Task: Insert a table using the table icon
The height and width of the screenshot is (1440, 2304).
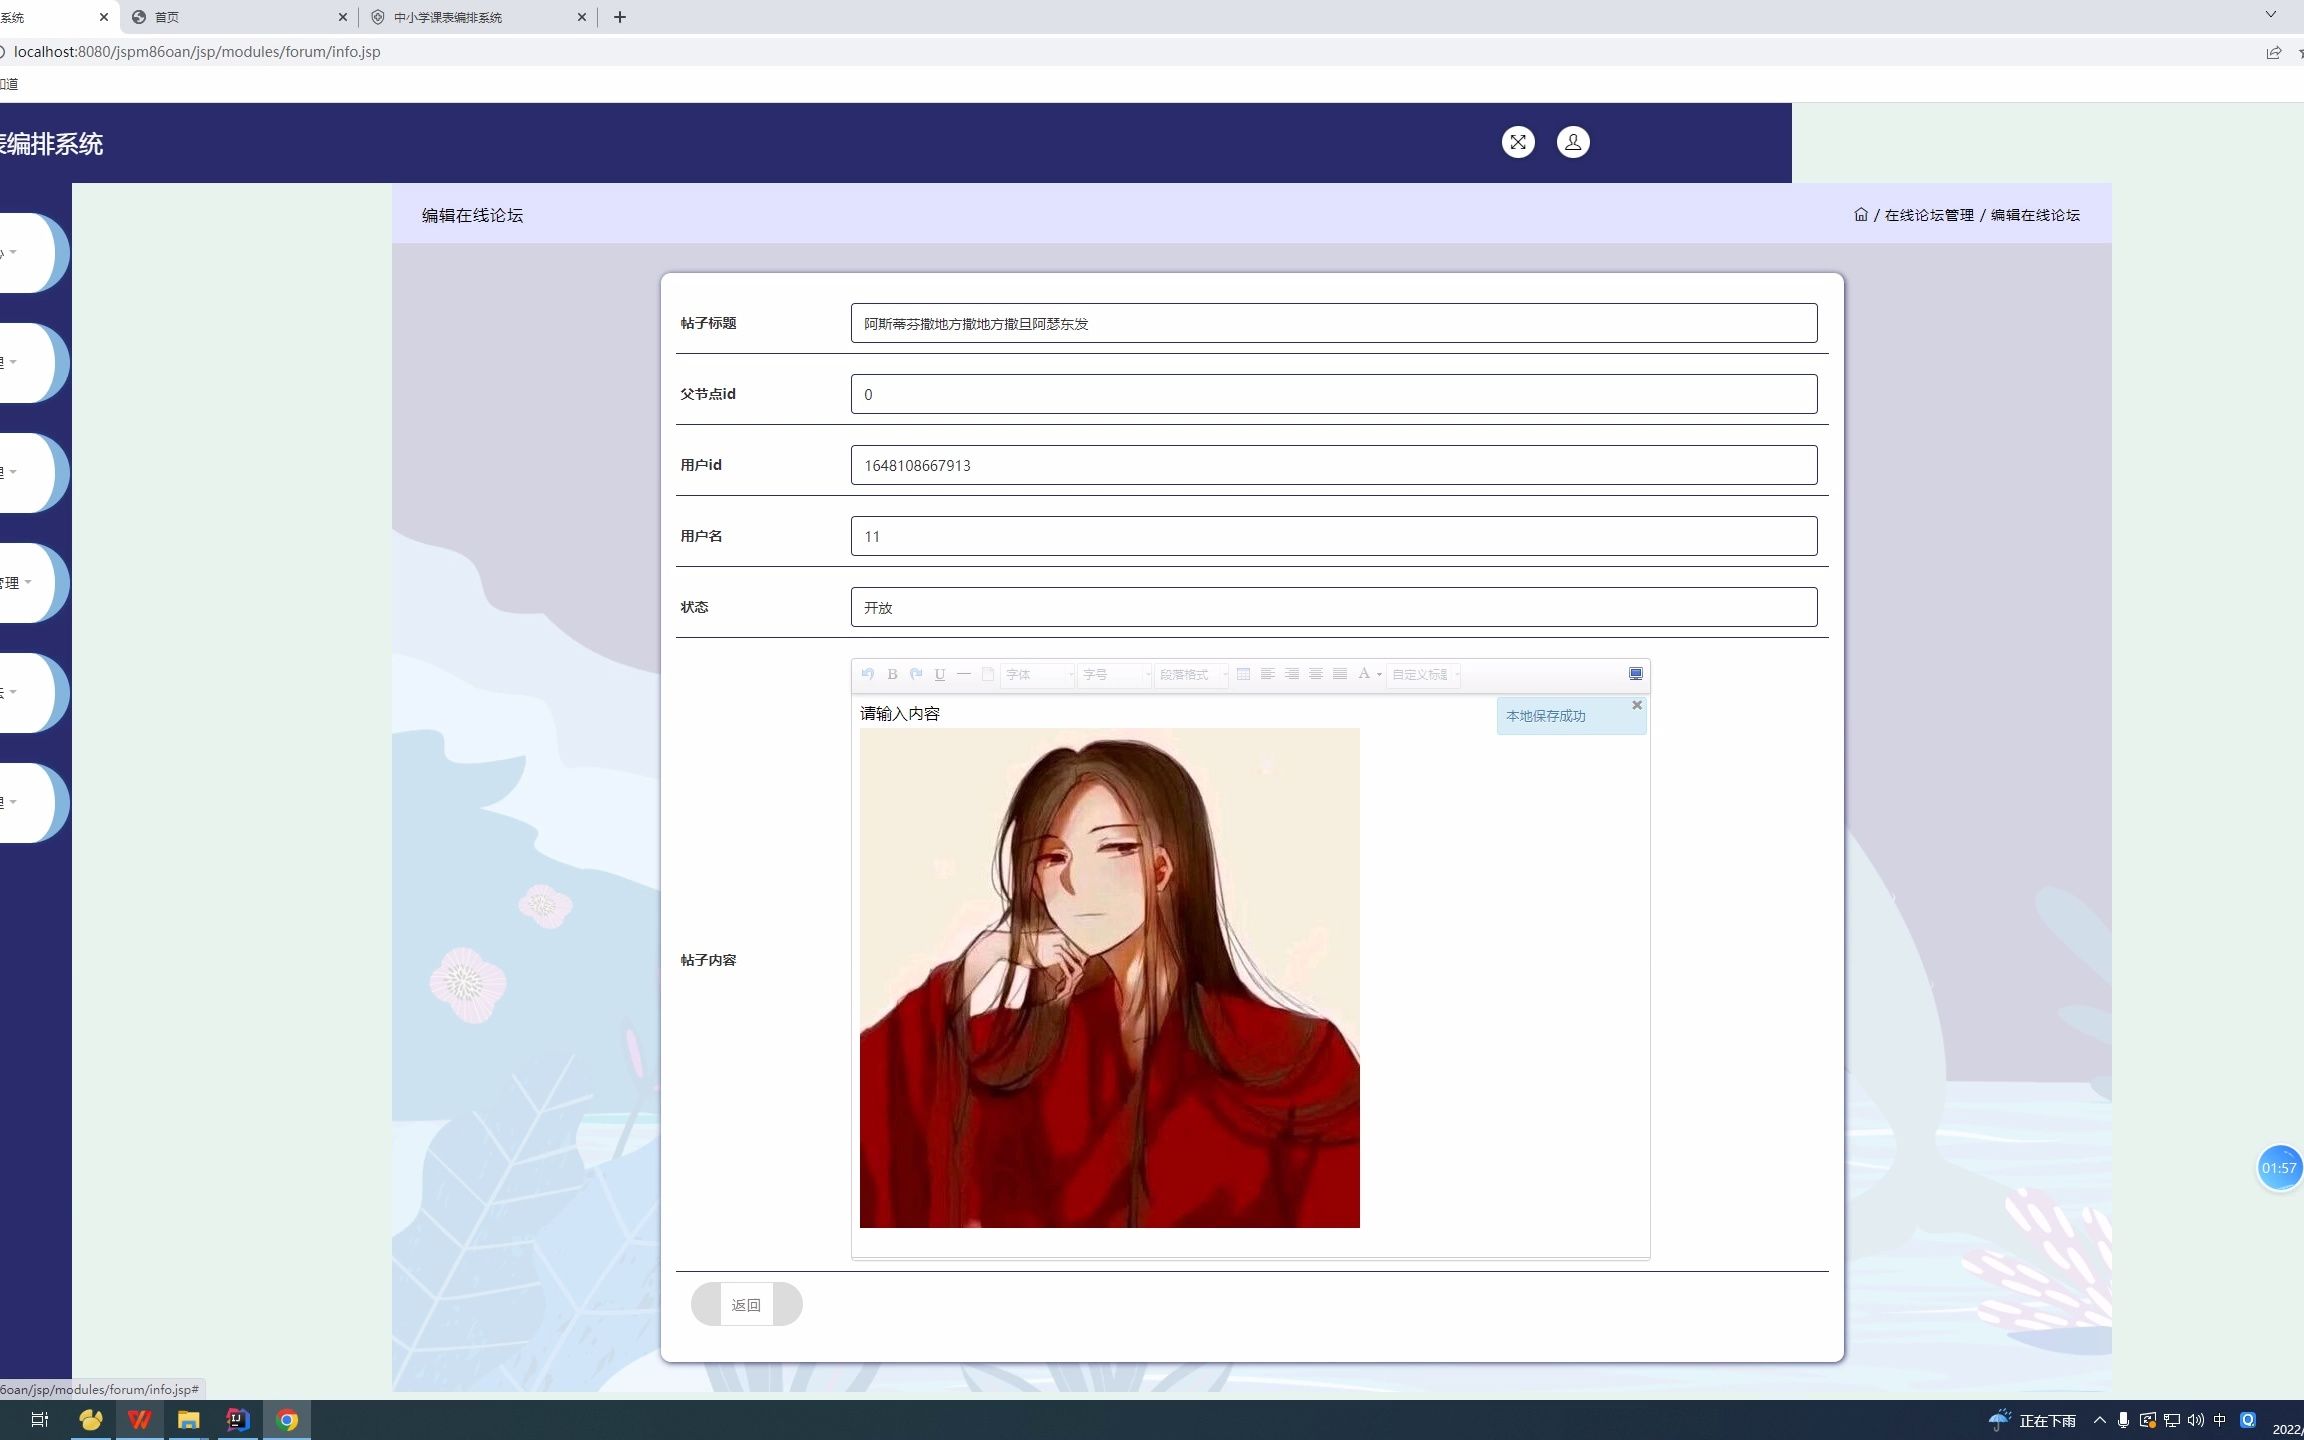Action: pyautogui.click(x=1244, y=674)
